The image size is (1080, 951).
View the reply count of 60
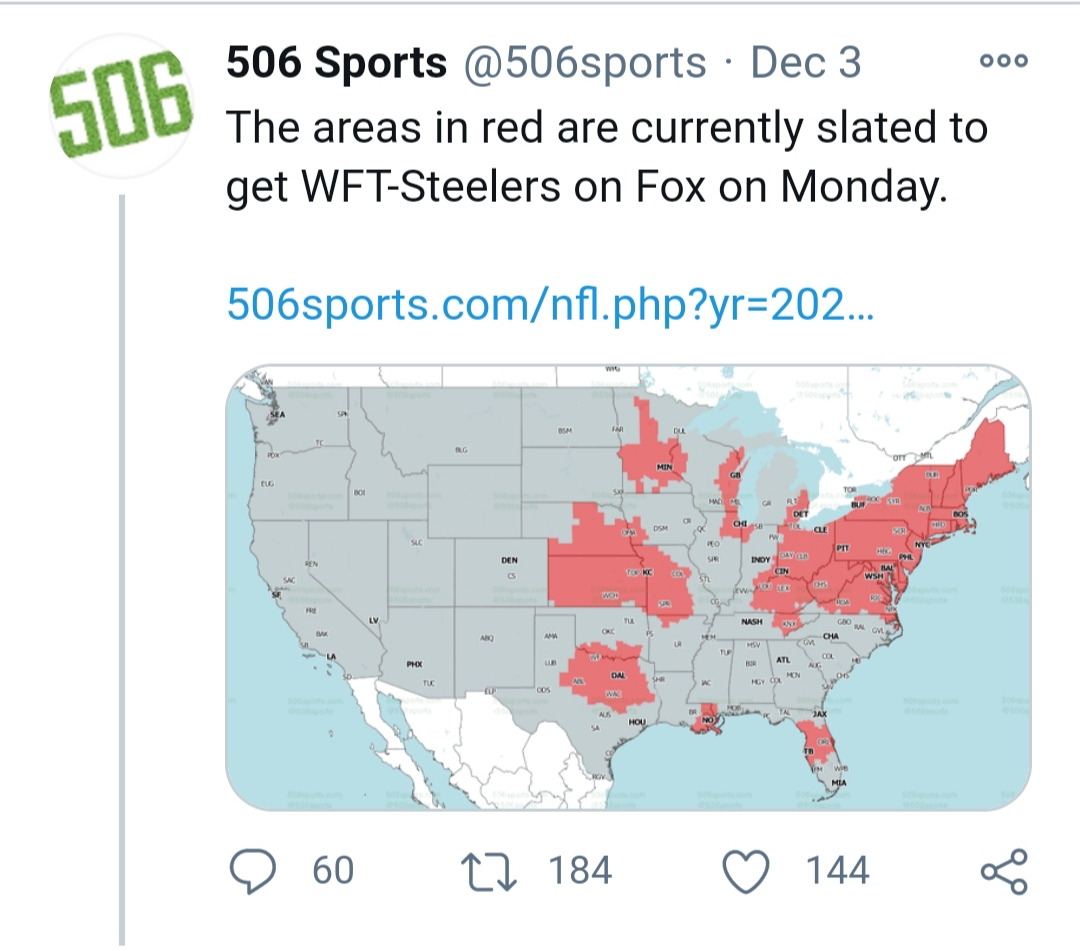point(333,870)
